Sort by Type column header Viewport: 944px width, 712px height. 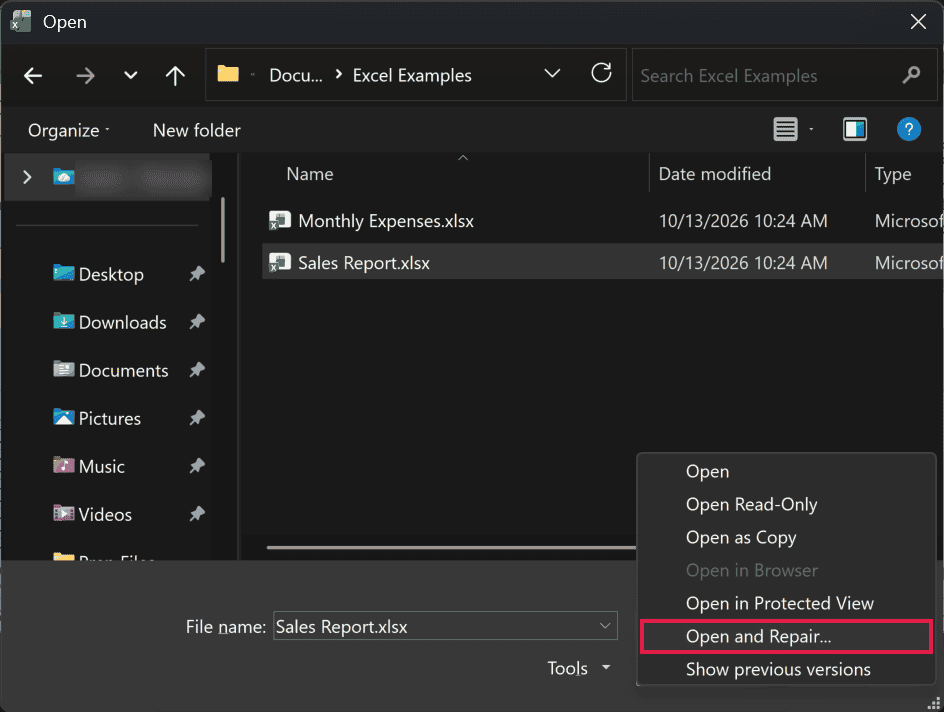(x=893, y=175)
